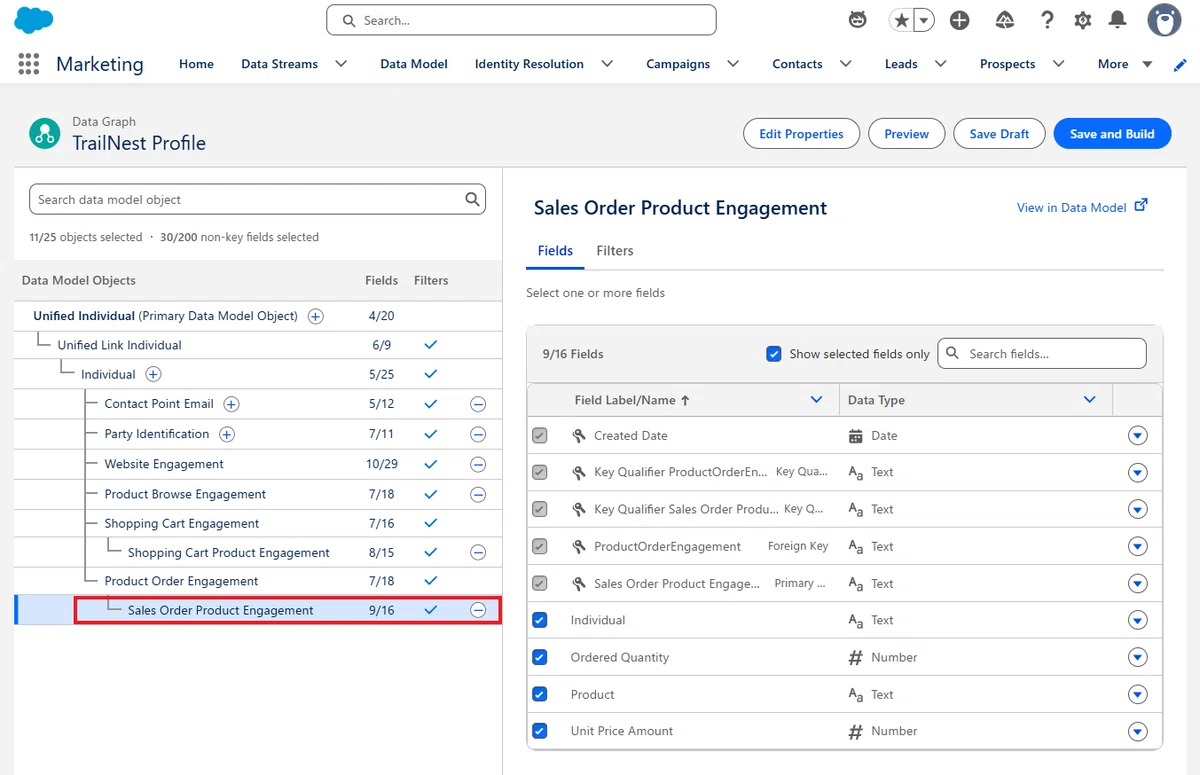1200x775 pixels.
Task: Click the plus icon beside Party Identification
Action: point(227,434)
